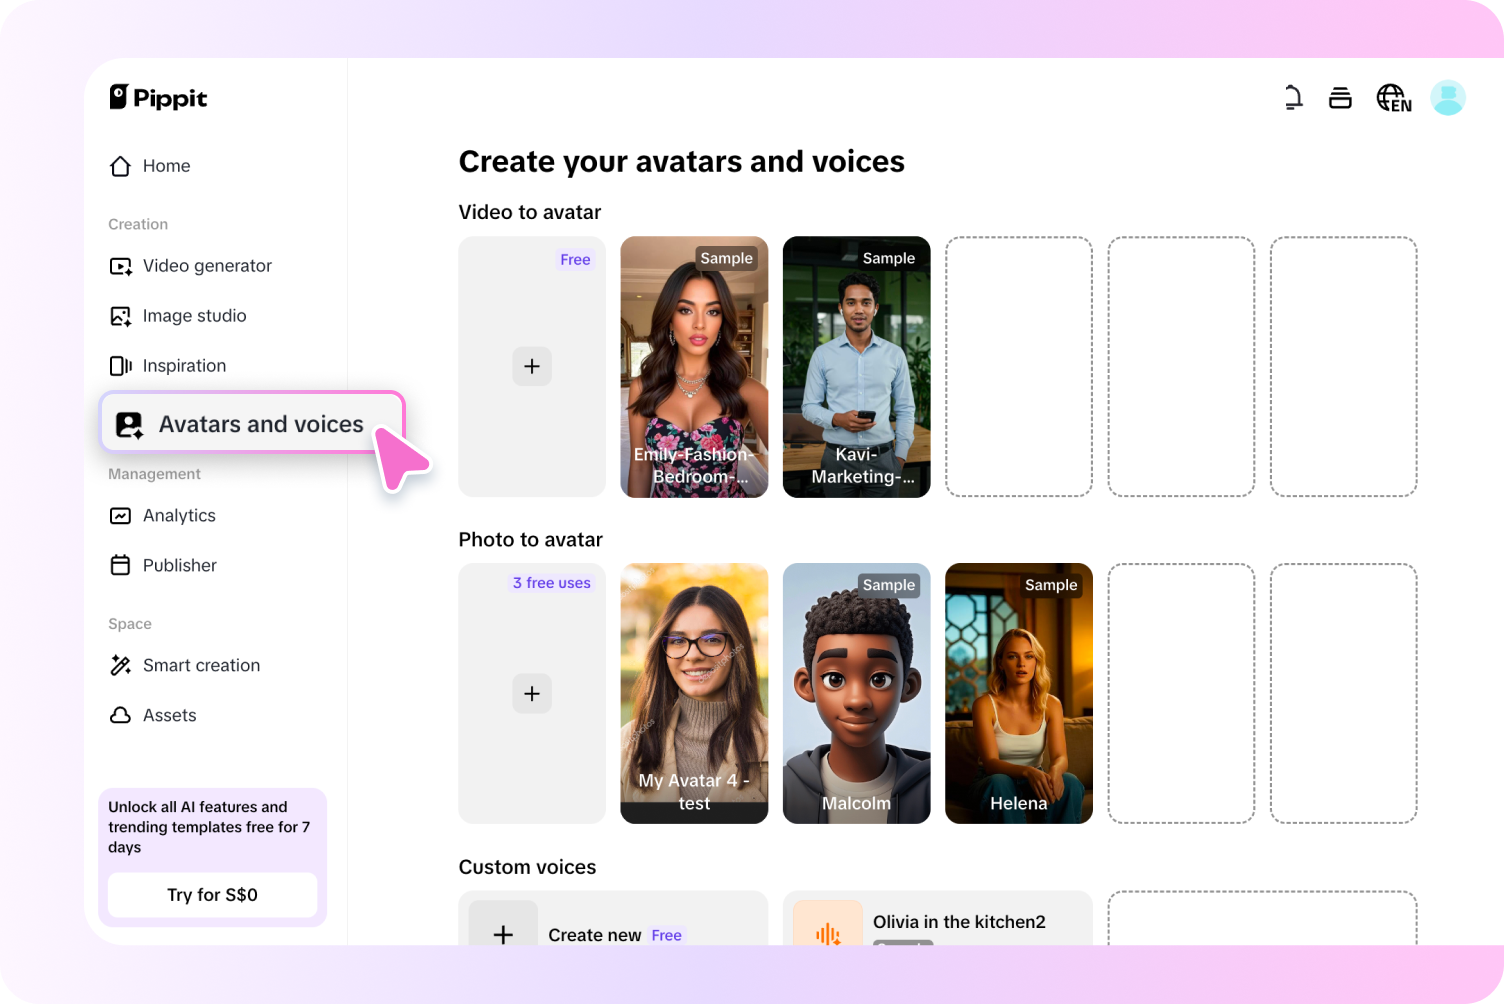Viewport: 1504px width, 1004px height.
Task: Select Smart creation in the sidebar
Action: point(201,665)
